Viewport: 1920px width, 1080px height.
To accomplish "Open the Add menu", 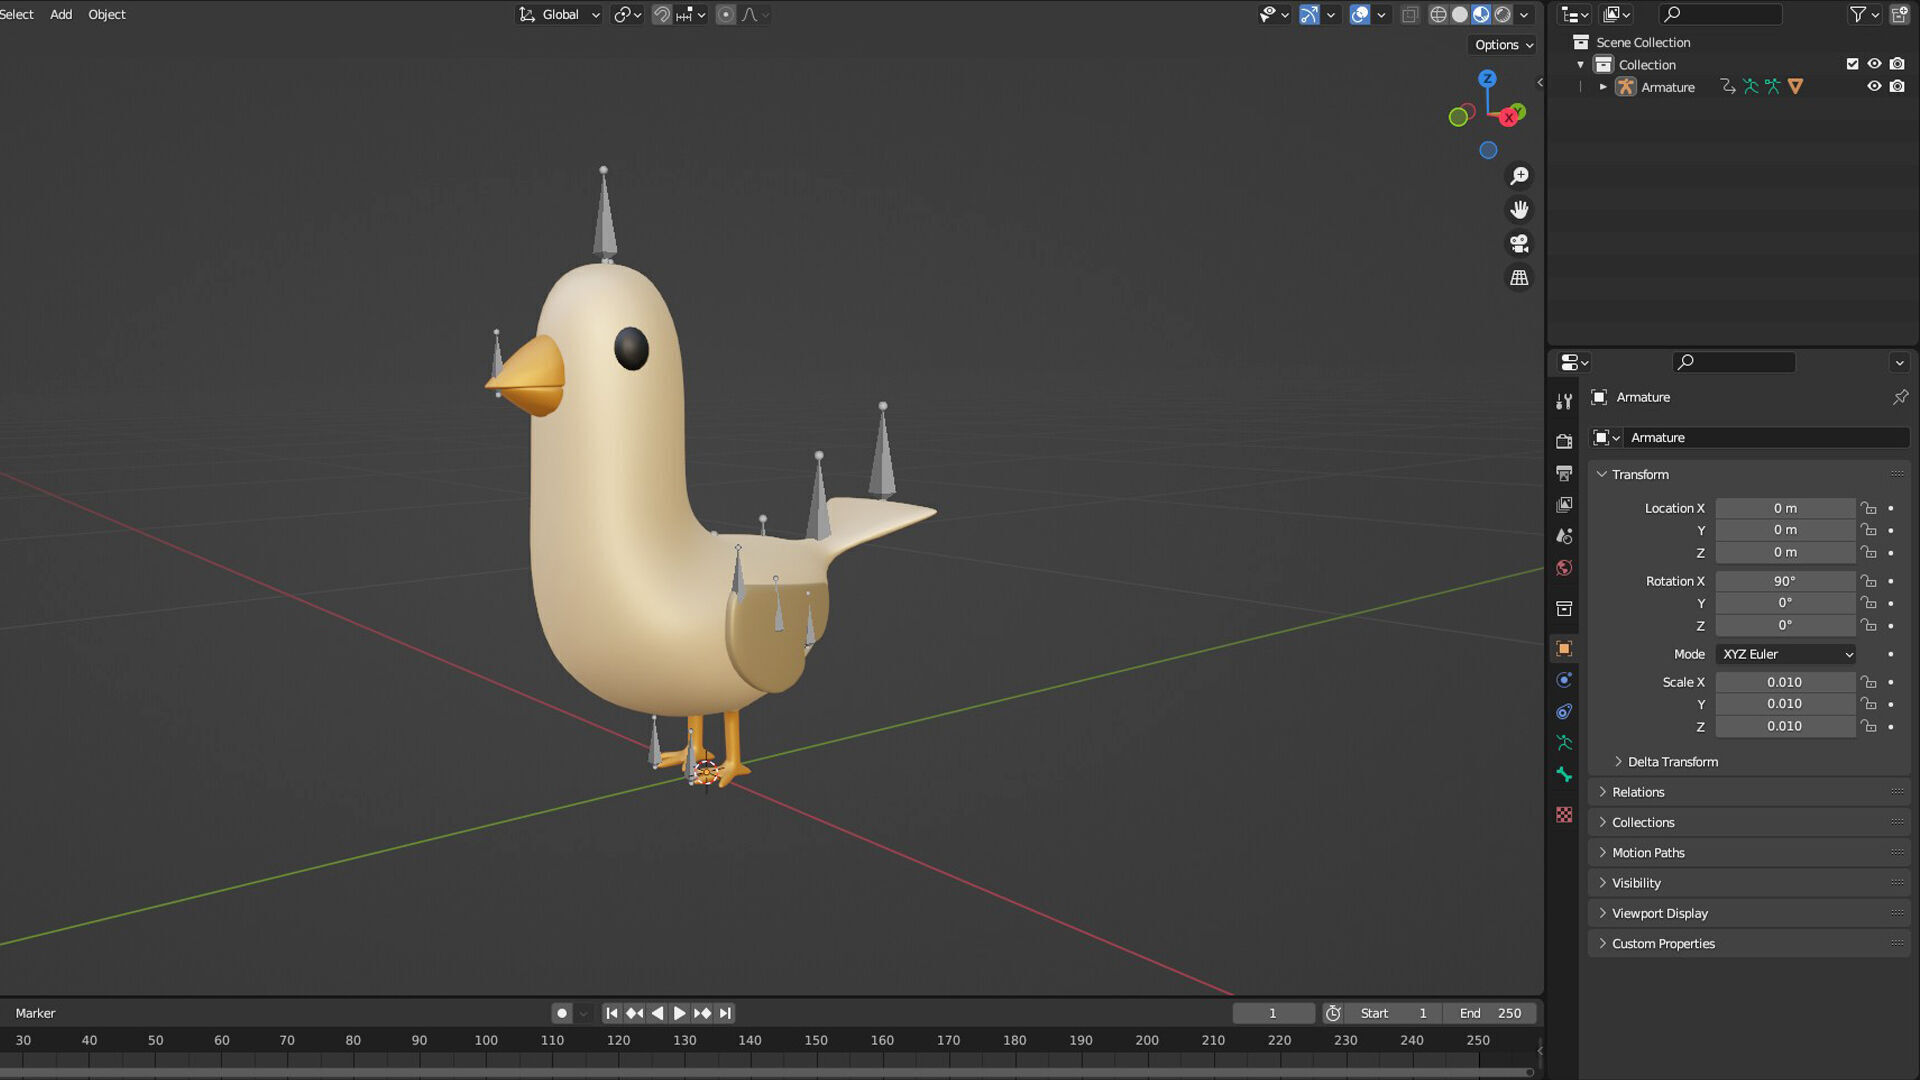I will click(x=61, y=14).
